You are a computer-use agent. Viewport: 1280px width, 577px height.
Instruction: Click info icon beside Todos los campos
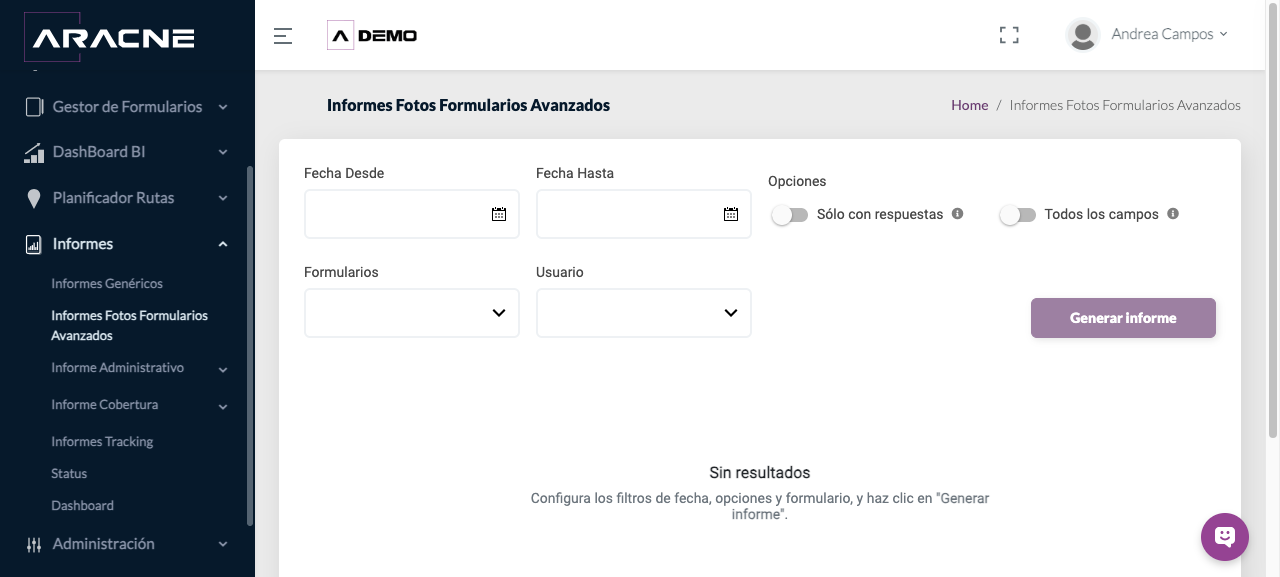coord(1173,214)
